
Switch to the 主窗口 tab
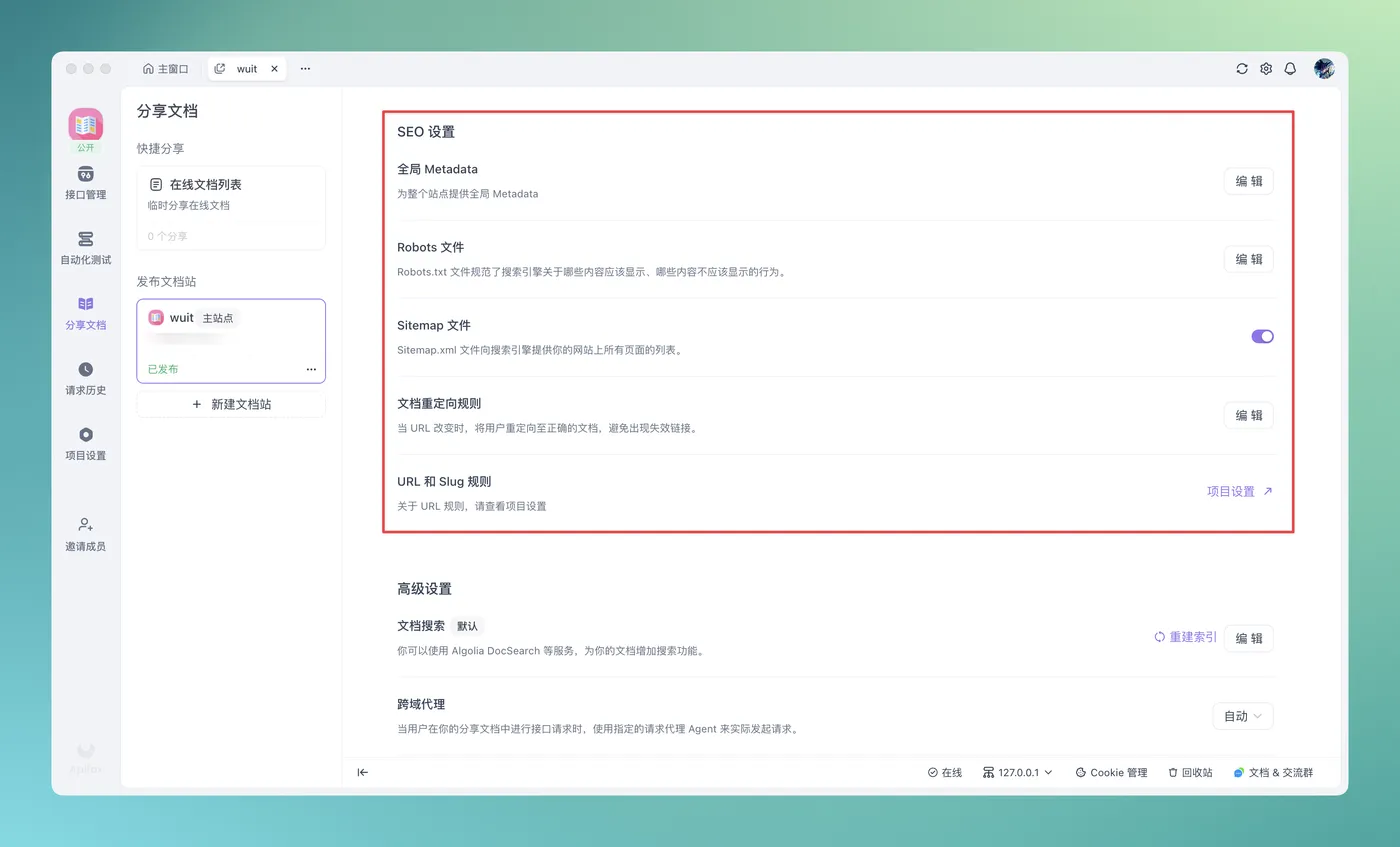pos(166,69)
